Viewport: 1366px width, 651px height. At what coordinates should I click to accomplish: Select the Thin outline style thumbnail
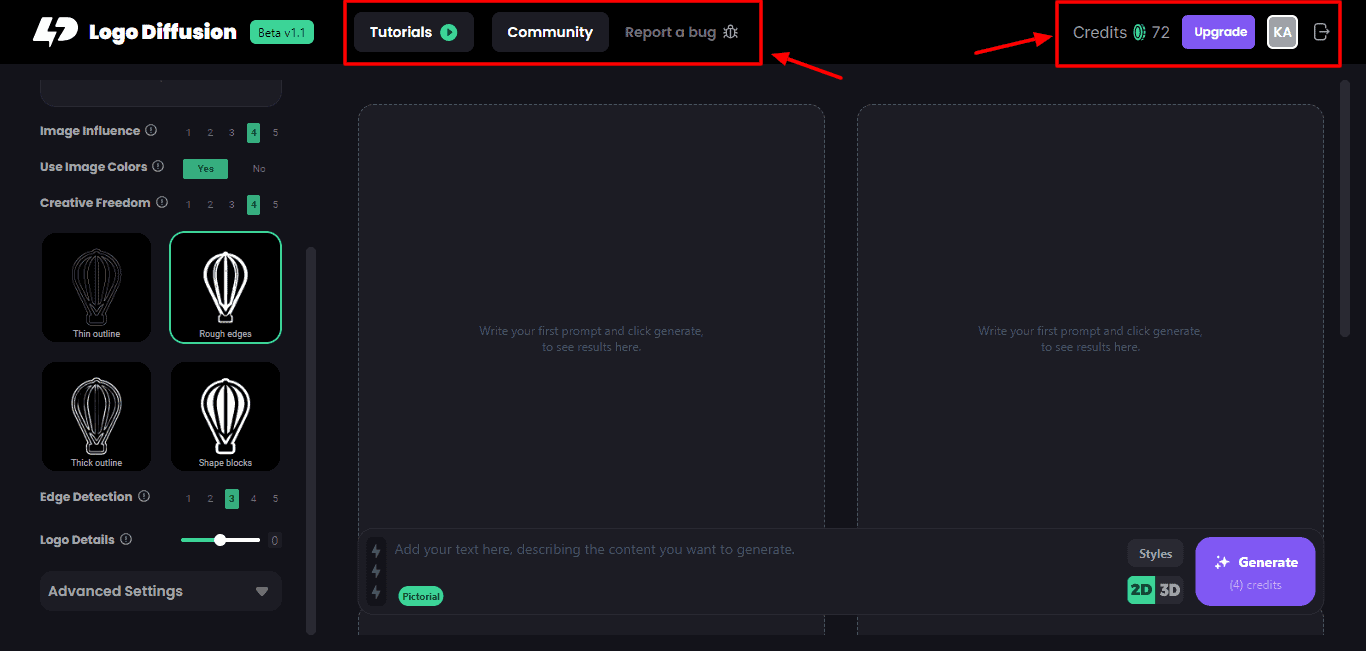pos(96,287)
